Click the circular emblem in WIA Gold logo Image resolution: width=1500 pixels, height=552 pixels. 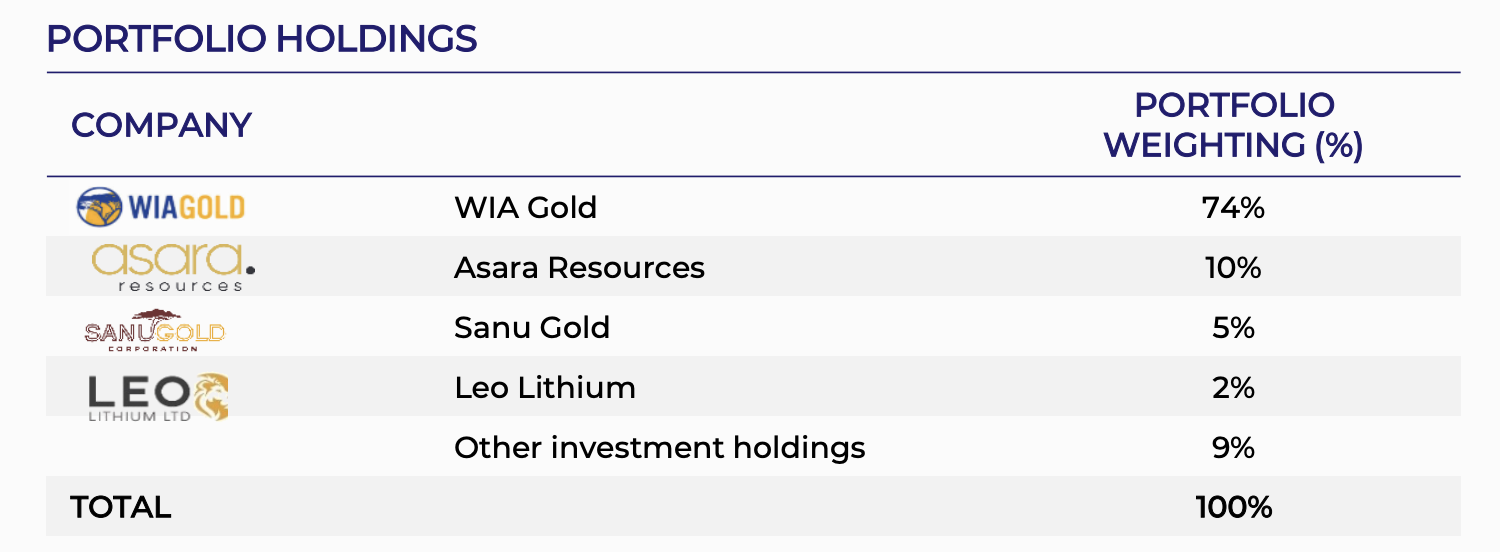tap(99, 207)
